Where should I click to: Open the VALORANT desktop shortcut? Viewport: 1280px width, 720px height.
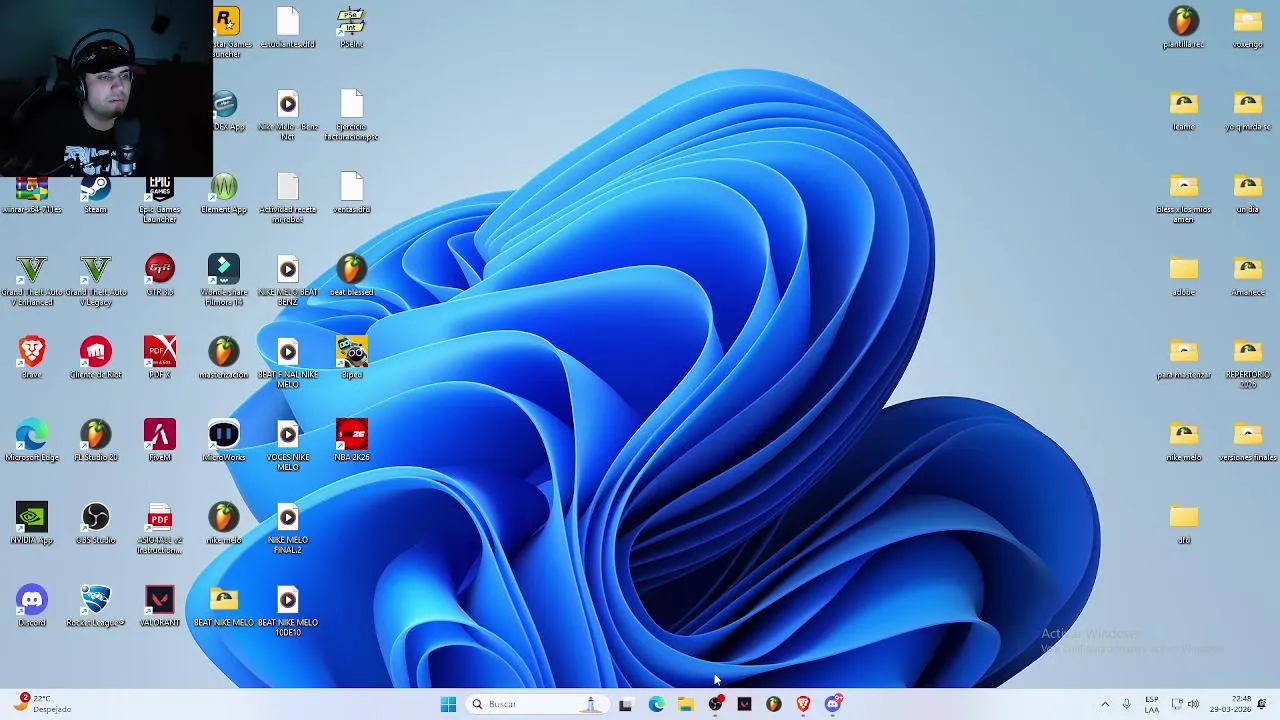(160, 606)
